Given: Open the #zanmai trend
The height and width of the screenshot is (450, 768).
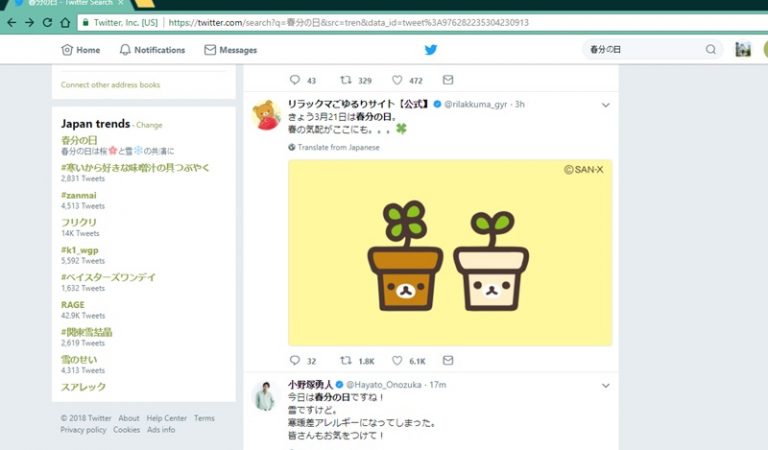Looking at the screenshot, I should click(79, 195).
